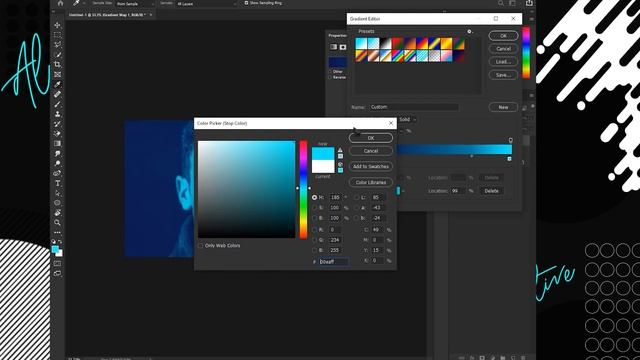640x360 pixels.
Task: Click Cancel in Color Picker dialog
Action: [x=371, y=151]
